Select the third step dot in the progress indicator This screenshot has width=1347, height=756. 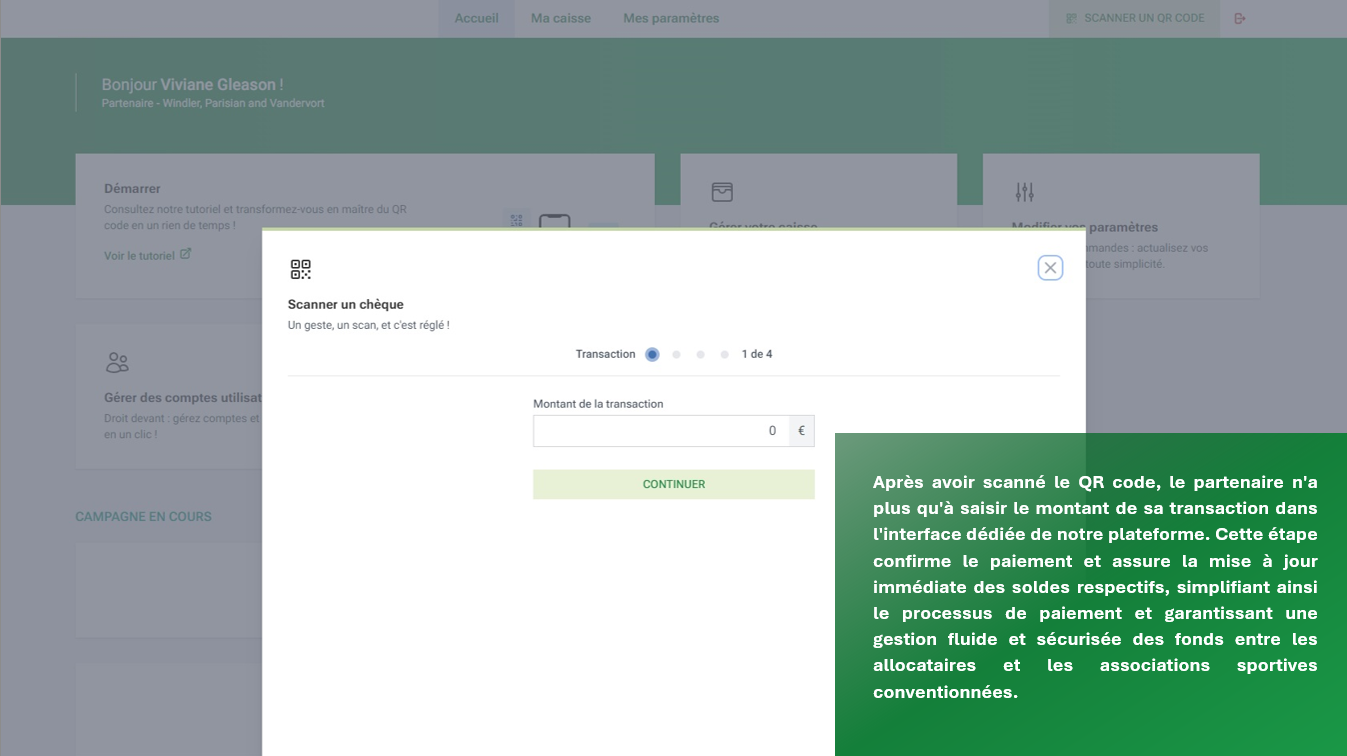point(700,354)
